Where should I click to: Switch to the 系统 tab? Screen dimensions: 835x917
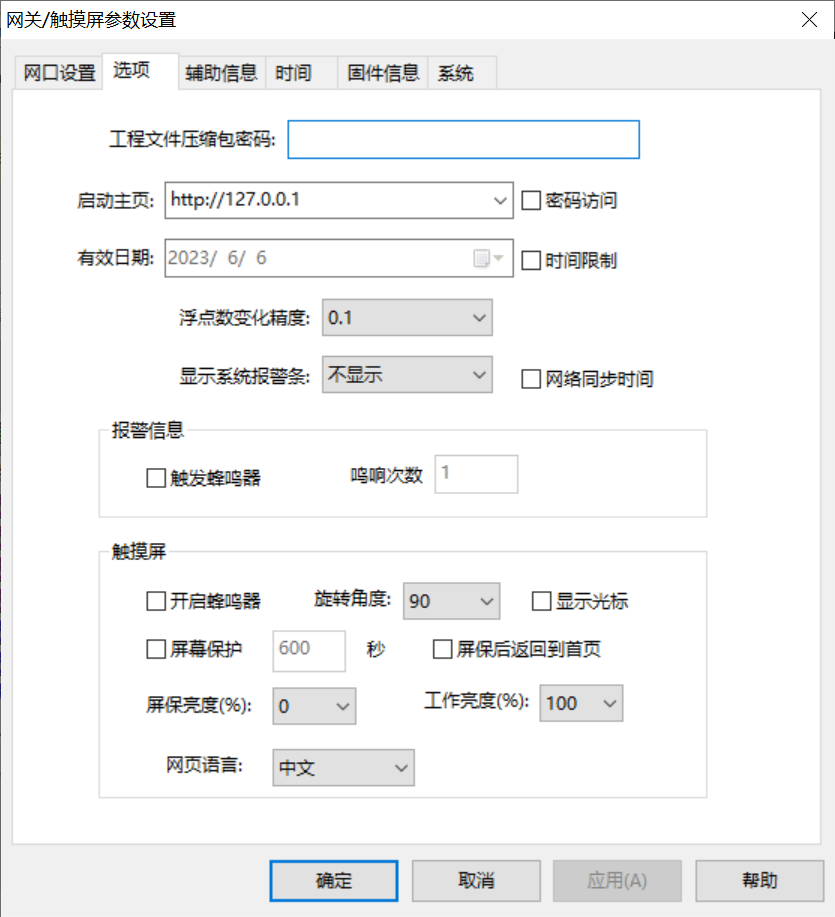[x=462, y=73]
